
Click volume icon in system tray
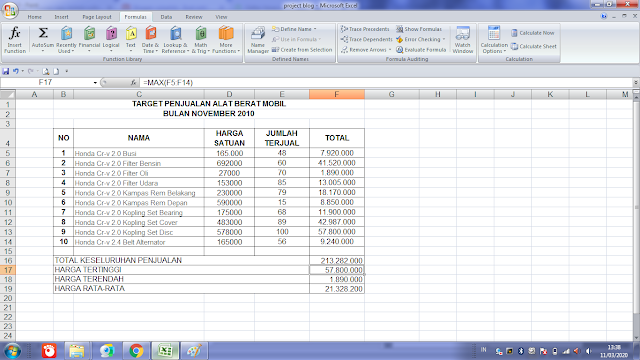point(588,351)
